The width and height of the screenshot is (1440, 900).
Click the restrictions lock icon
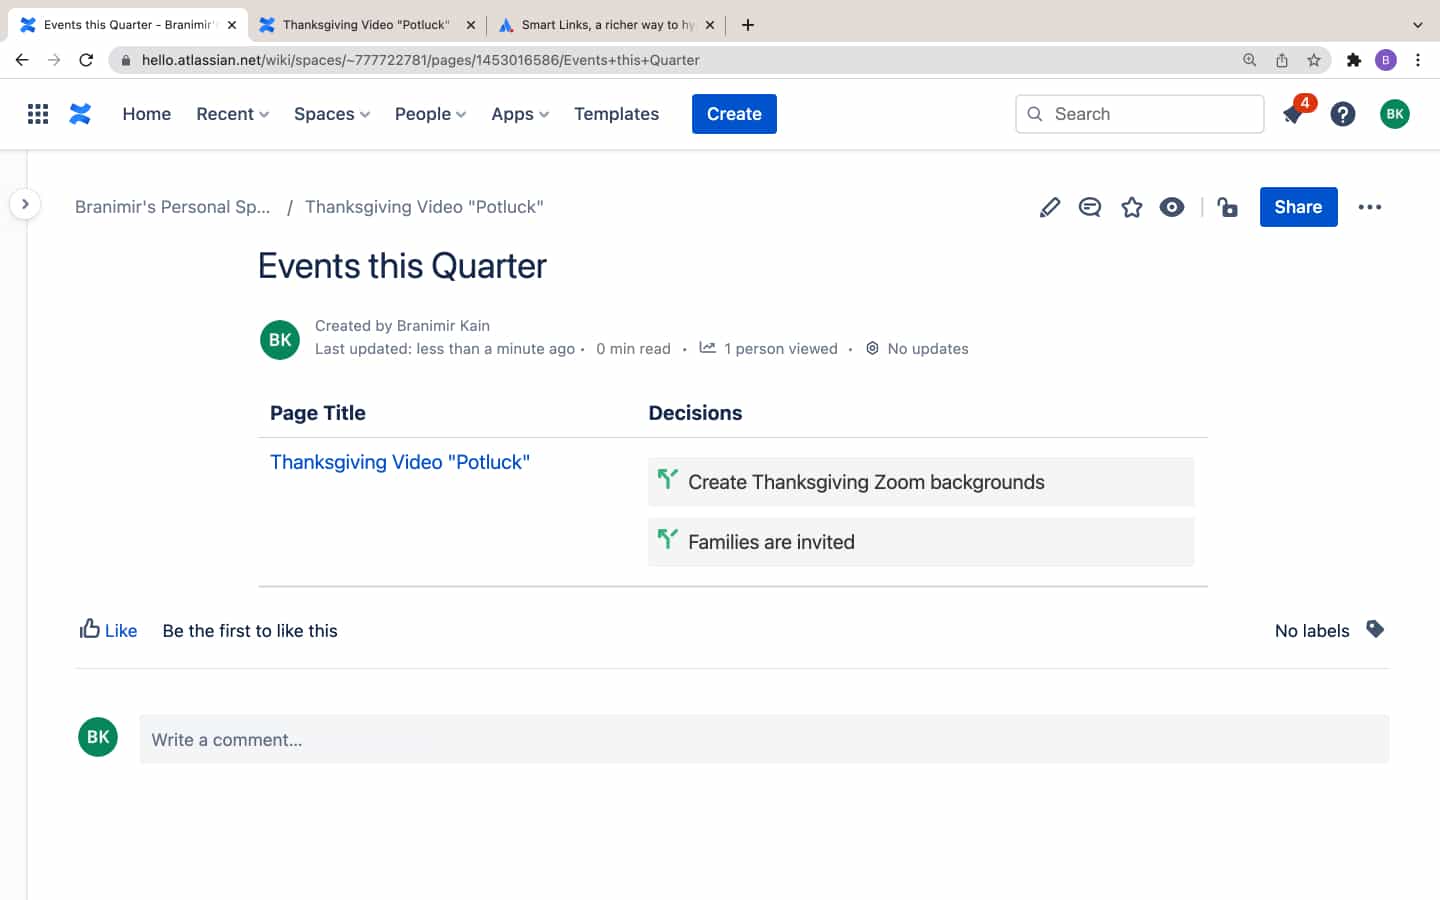click(x=1228, y=207)
